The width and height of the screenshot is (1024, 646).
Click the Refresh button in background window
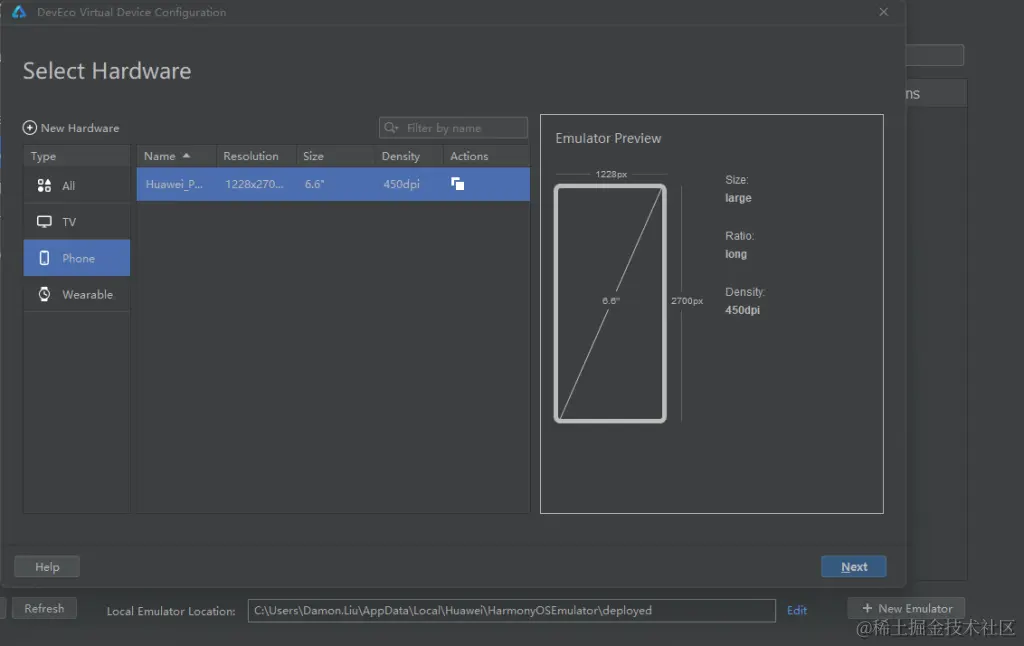point(44,608)
